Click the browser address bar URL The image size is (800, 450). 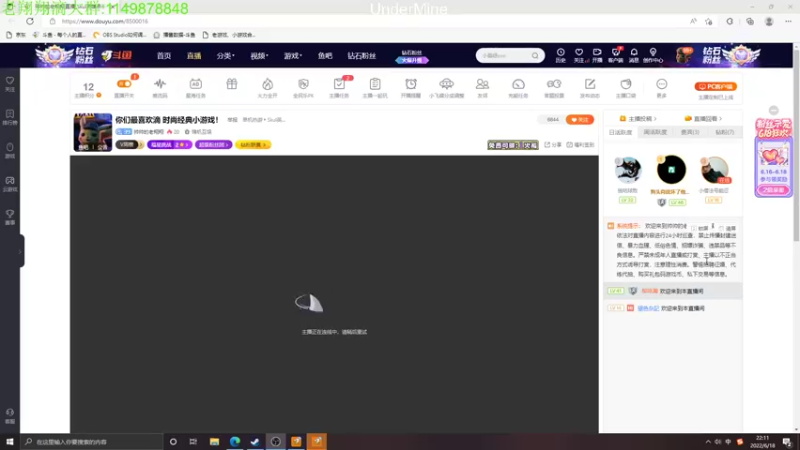(105, 21)
